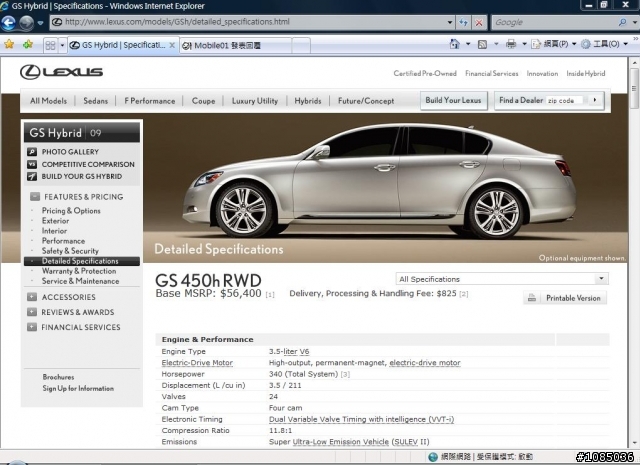Open the tab list dropdown arrow

point(62,45)
